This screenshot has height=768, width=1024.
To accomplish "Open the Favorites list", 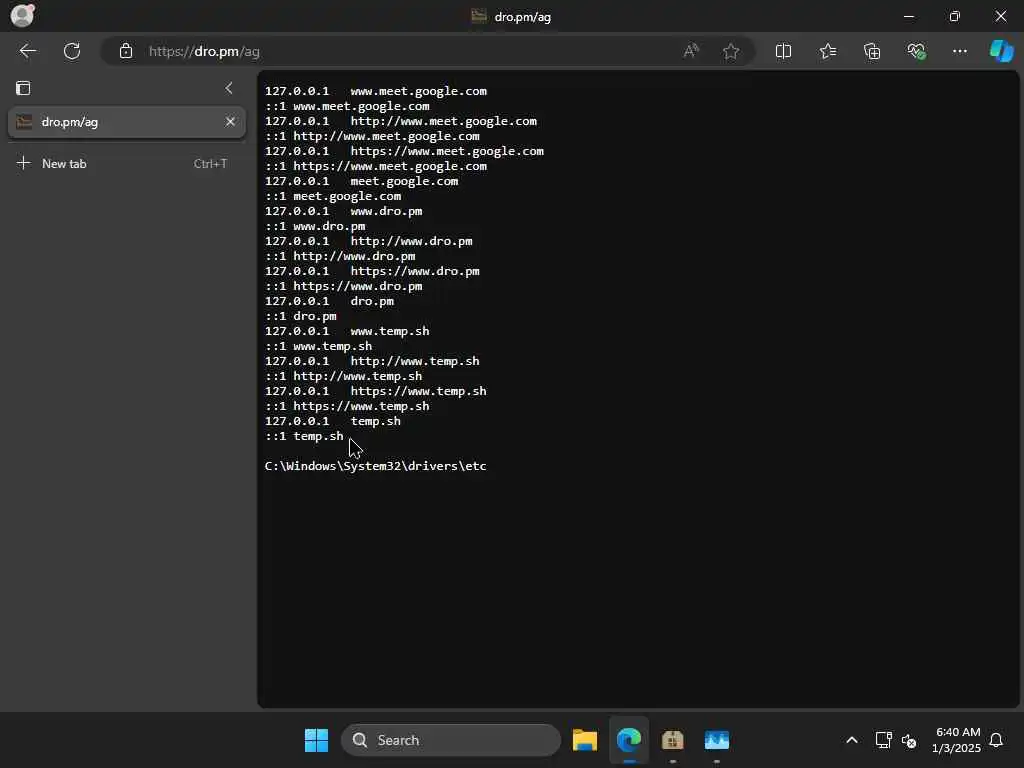I will click(x=827, y=51).
